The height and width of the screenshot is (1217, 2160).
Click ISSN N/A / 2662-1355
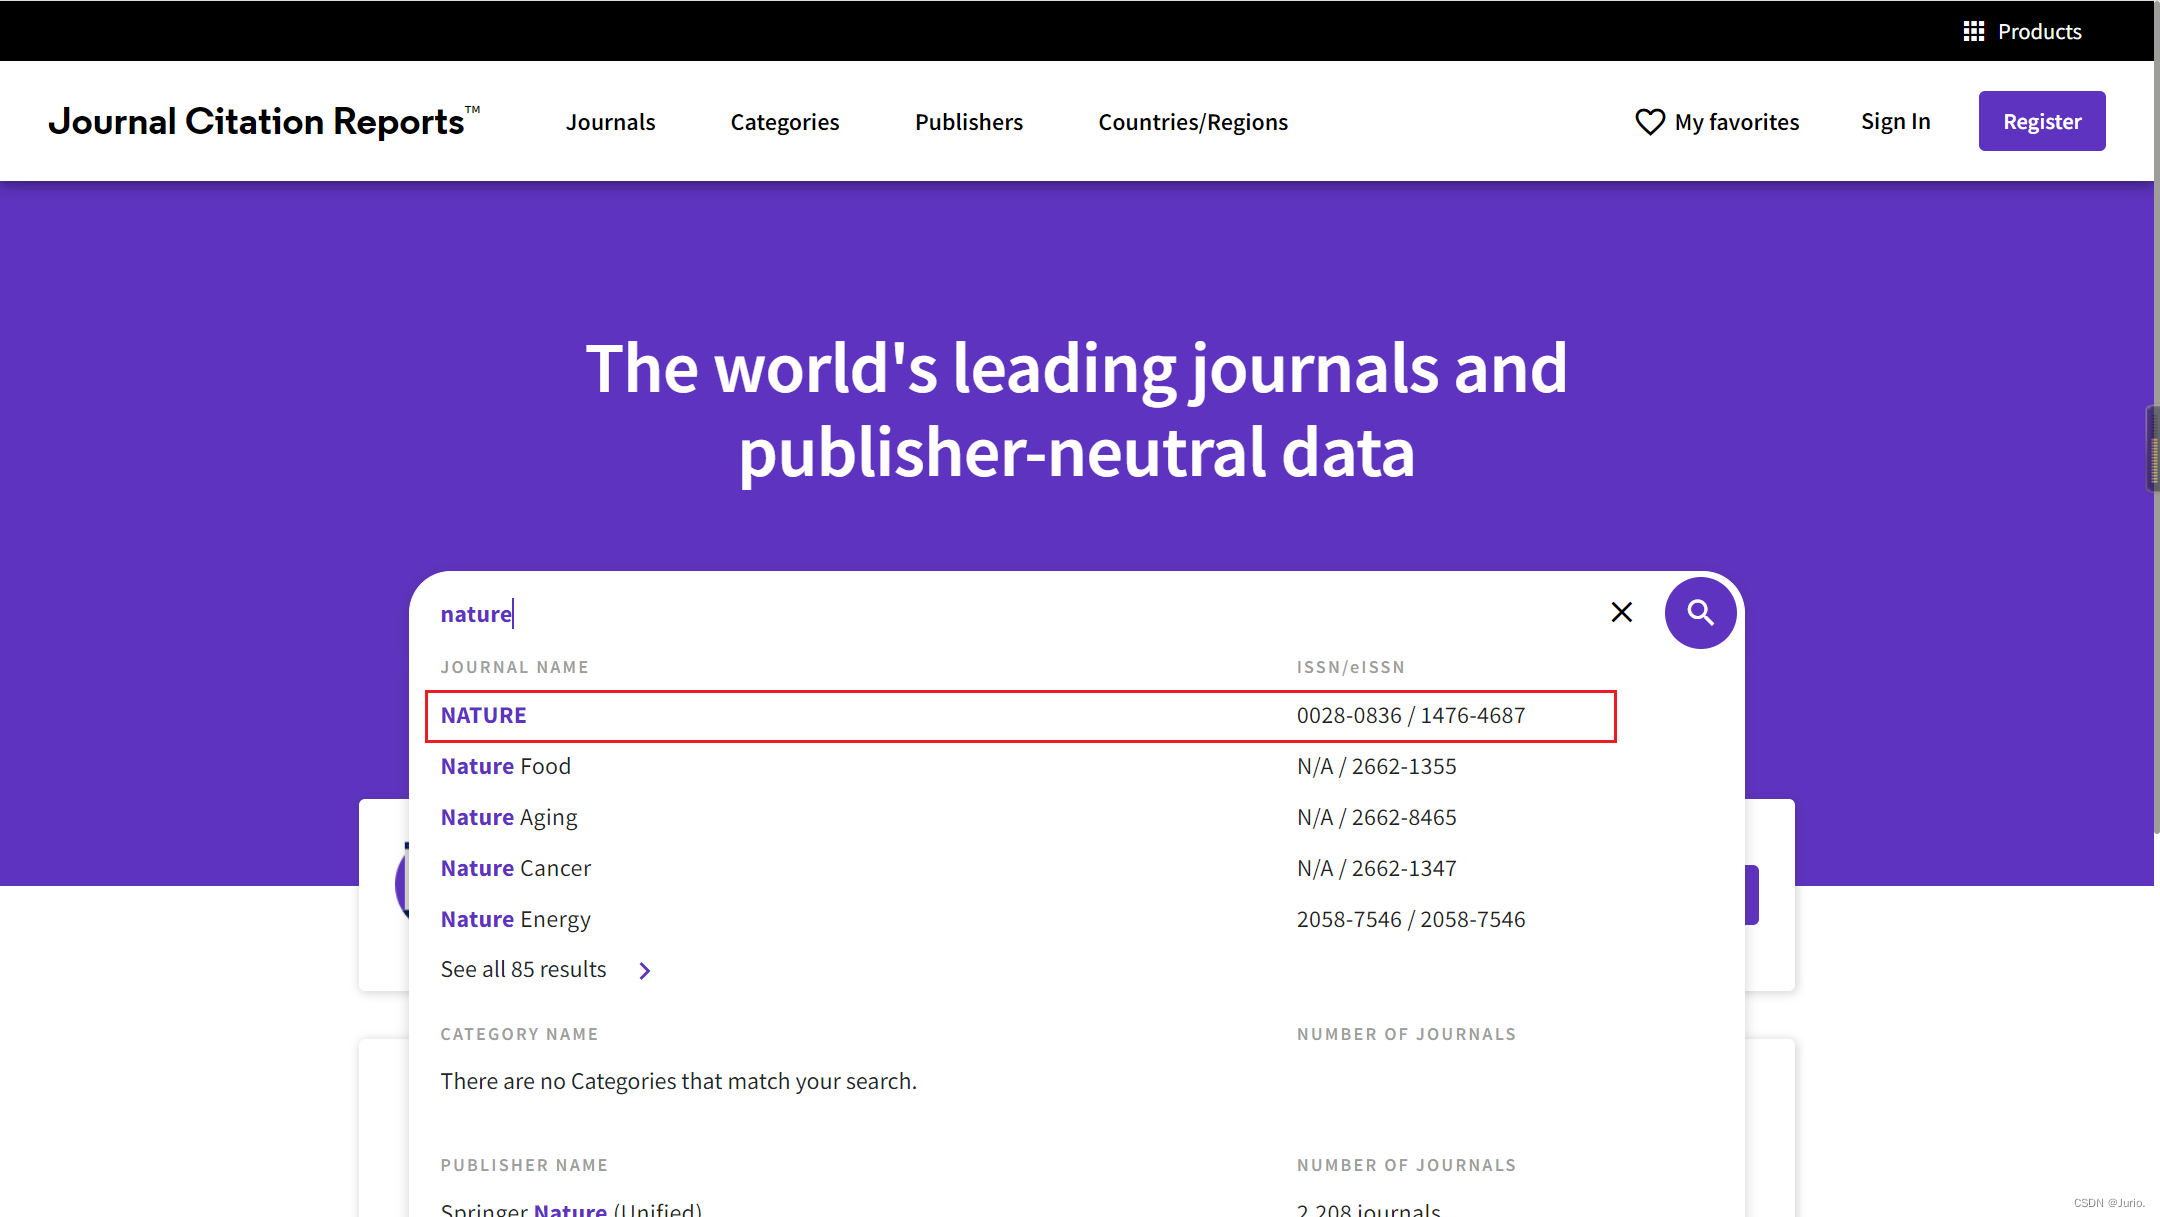coord(1376,766)
